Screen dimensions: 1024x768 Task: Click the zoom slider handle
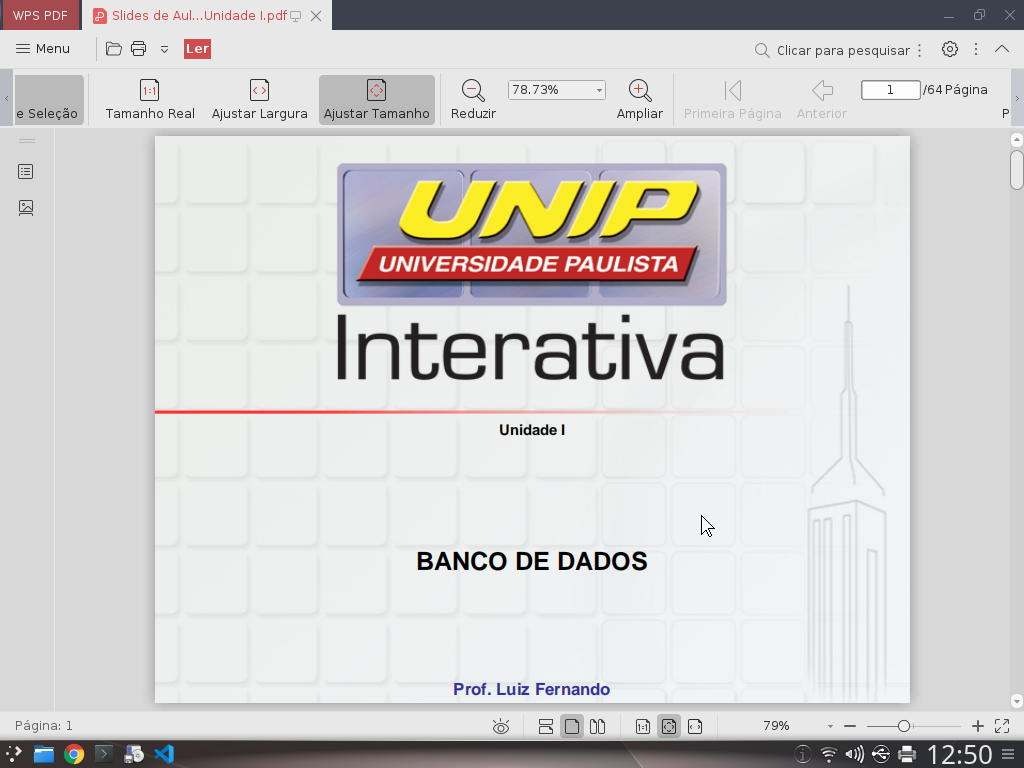[904, 726]
